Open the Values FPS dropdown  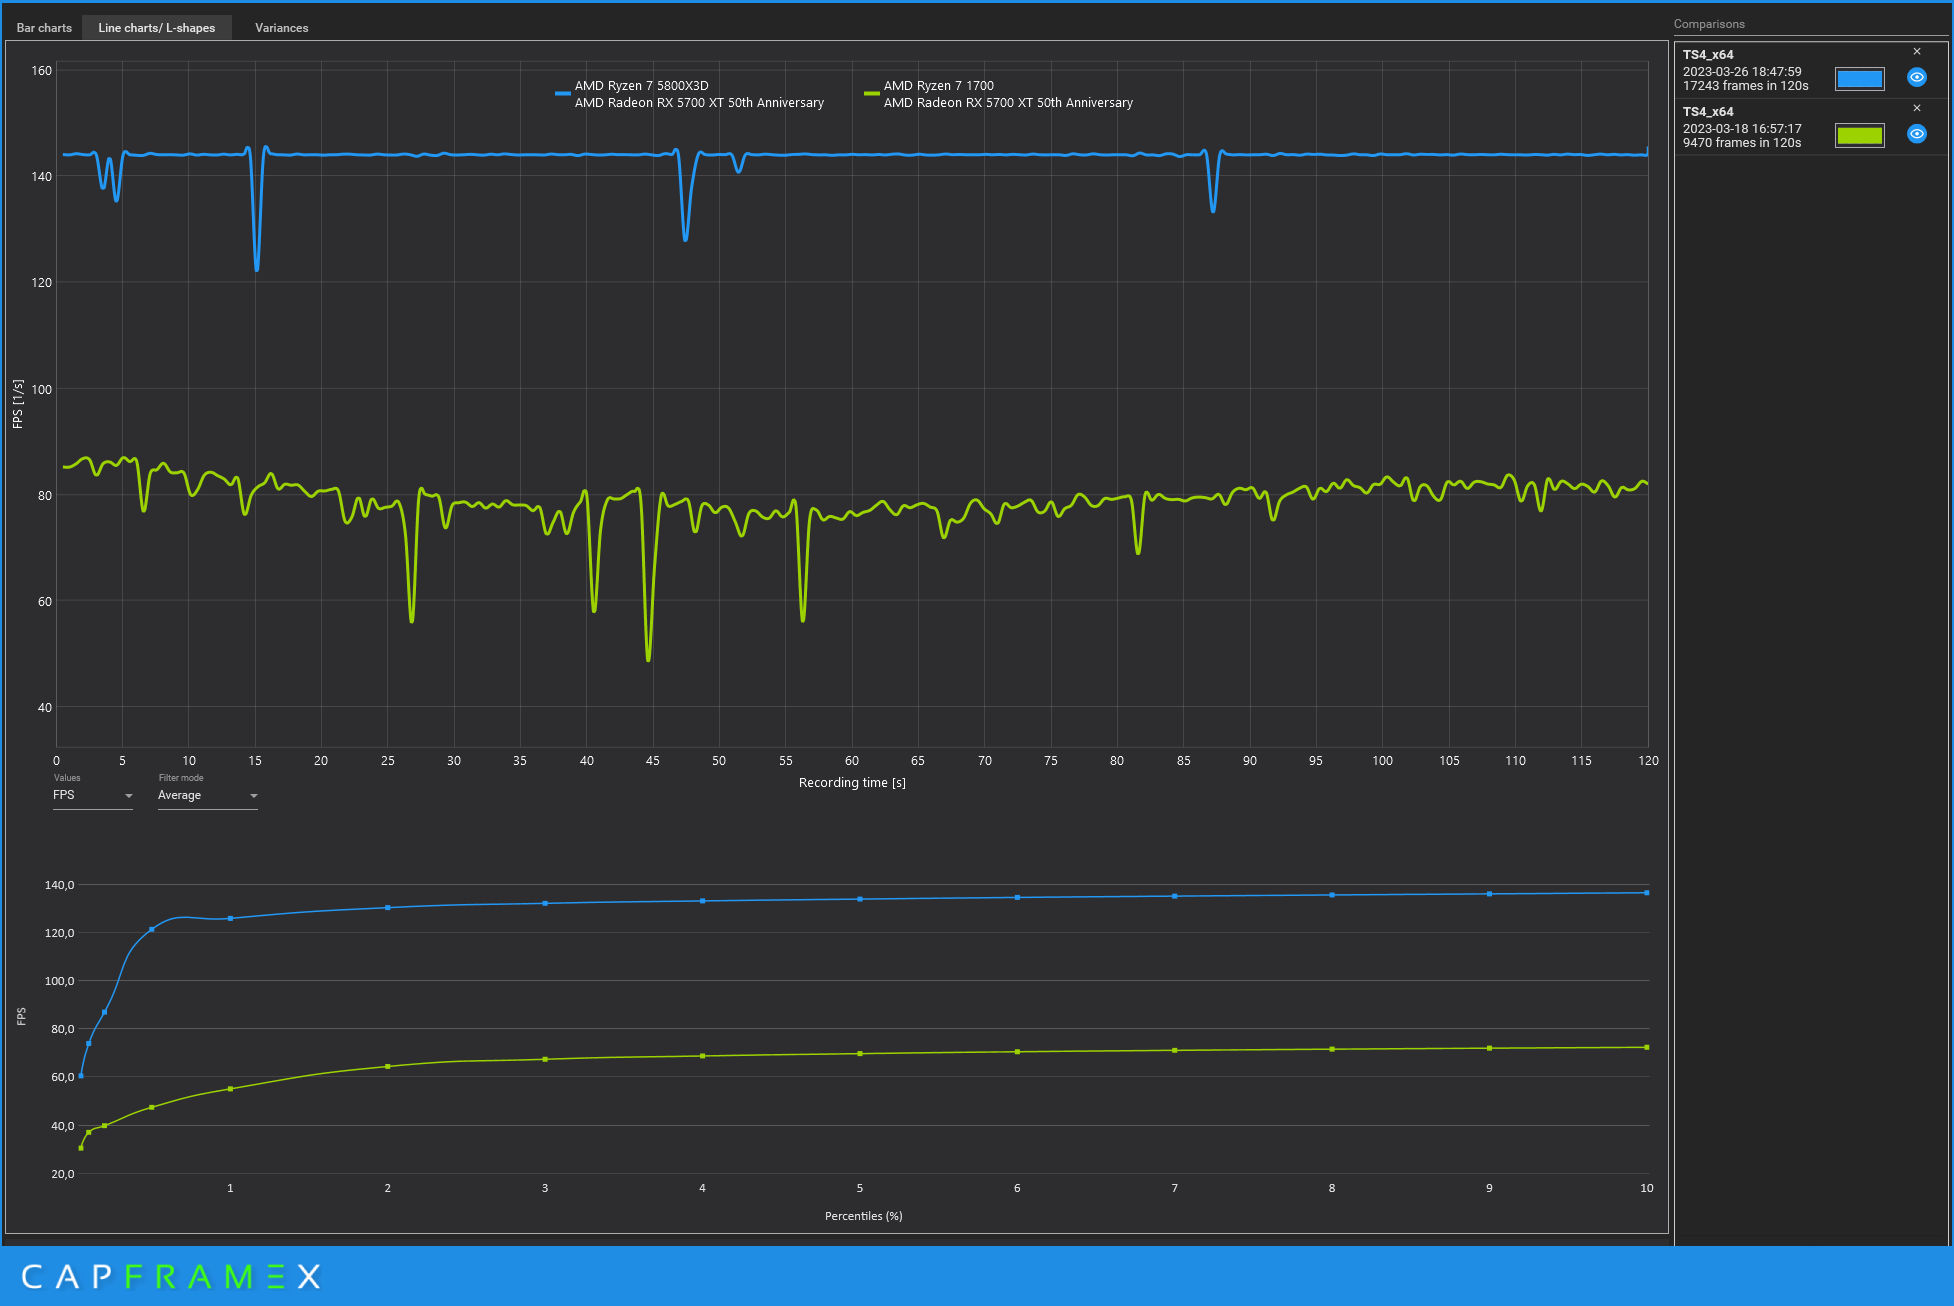(92, 795)
